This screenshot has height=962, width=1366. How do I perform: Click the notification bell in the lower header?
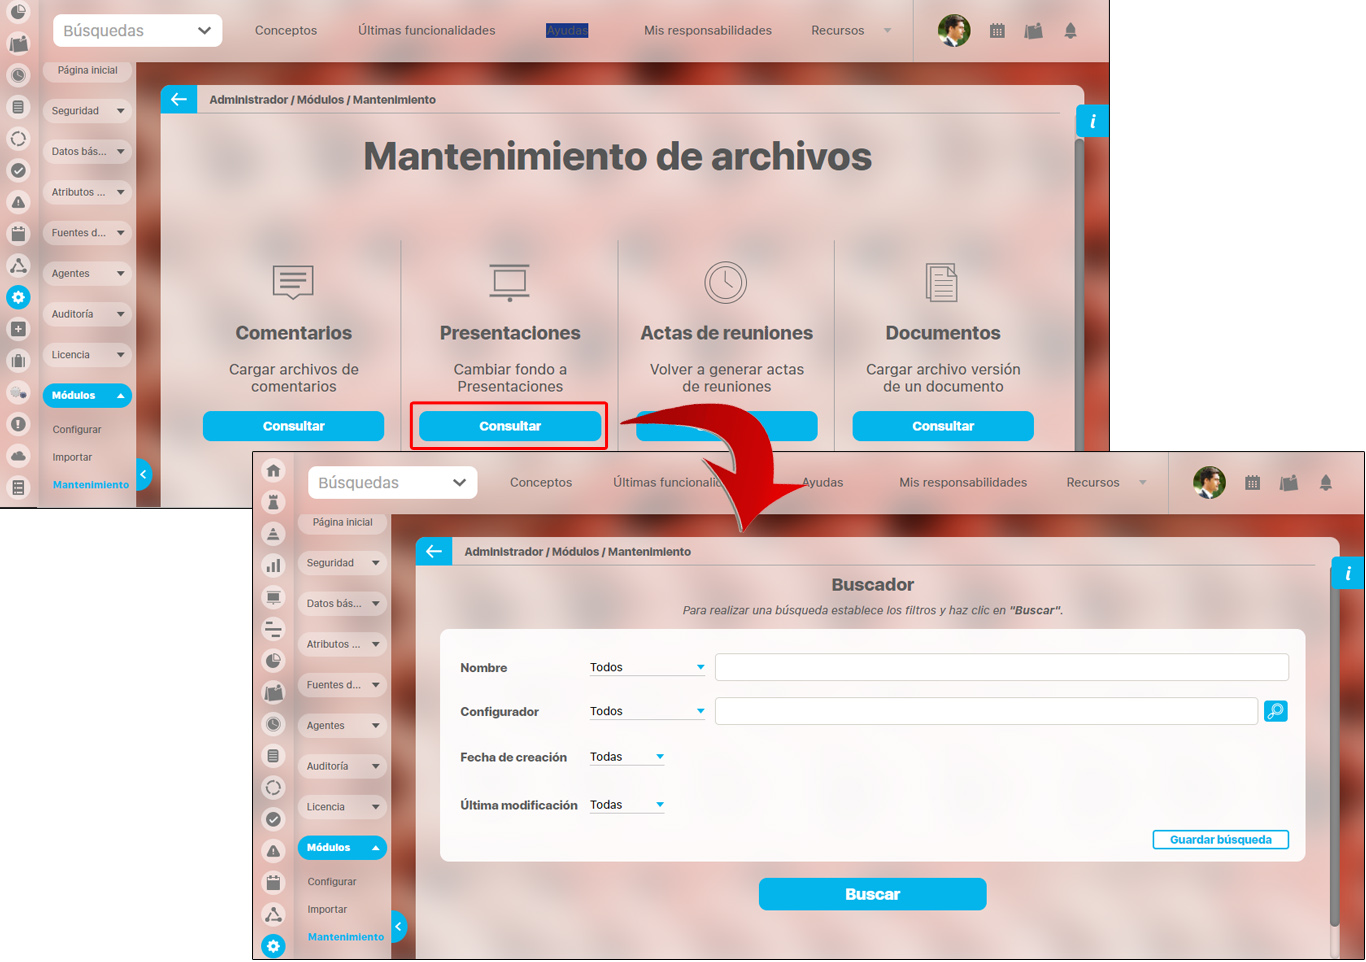[1325, 483]
